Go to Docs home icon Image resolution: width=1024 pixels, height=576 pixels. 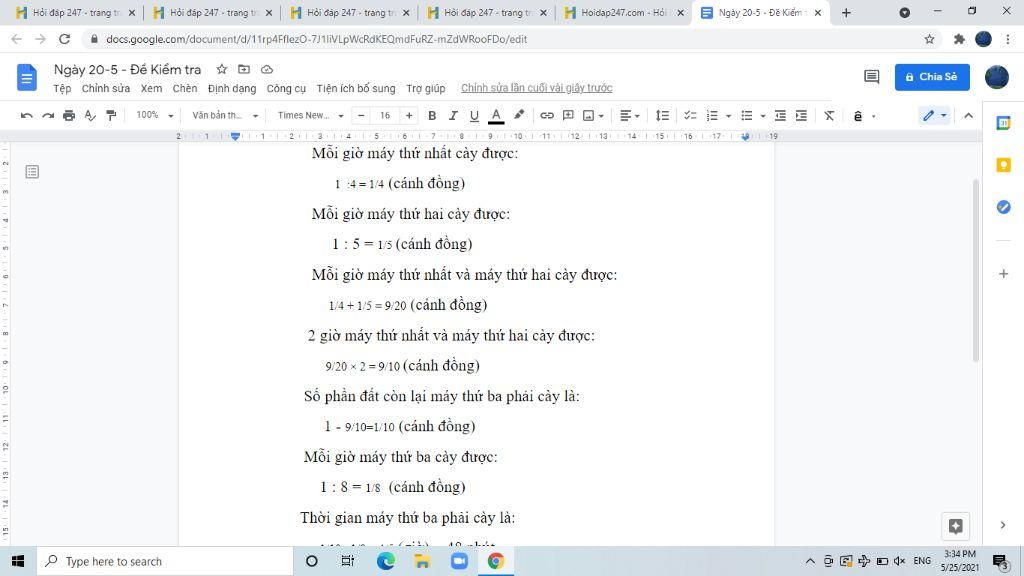tap(27, 78)
